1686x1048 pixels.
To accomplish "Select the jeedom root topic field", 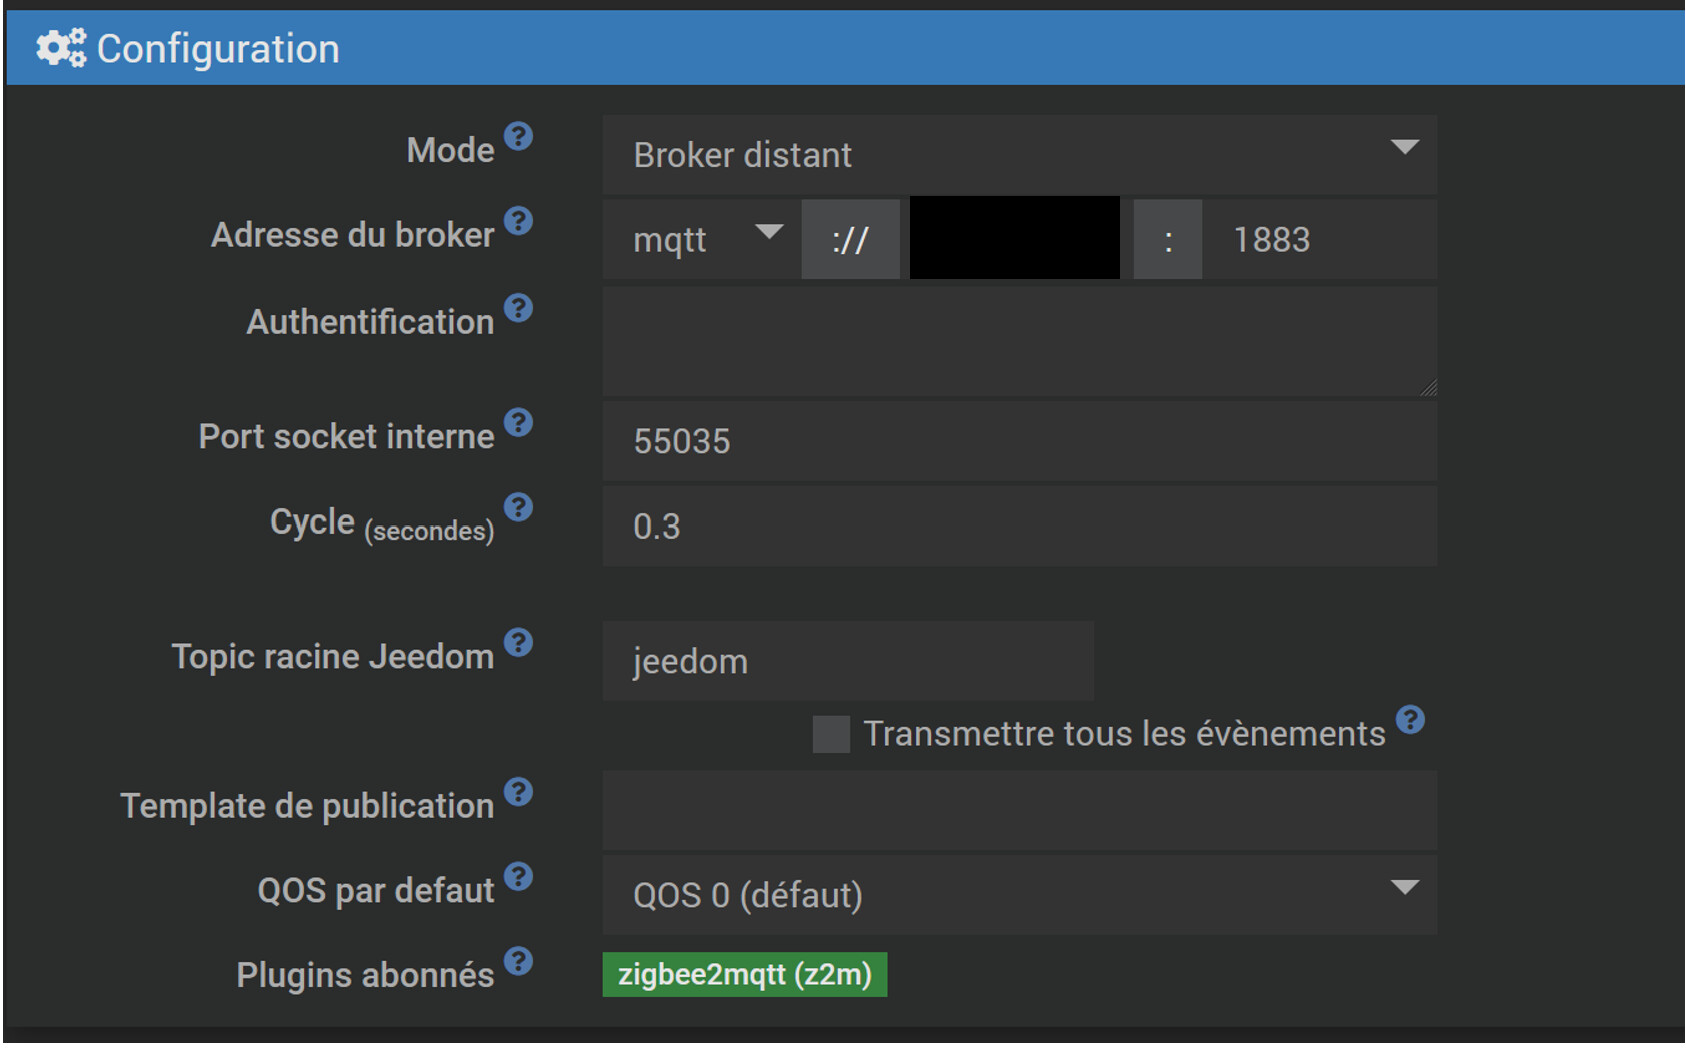I will pyautogui.click(x=846, y=660).
